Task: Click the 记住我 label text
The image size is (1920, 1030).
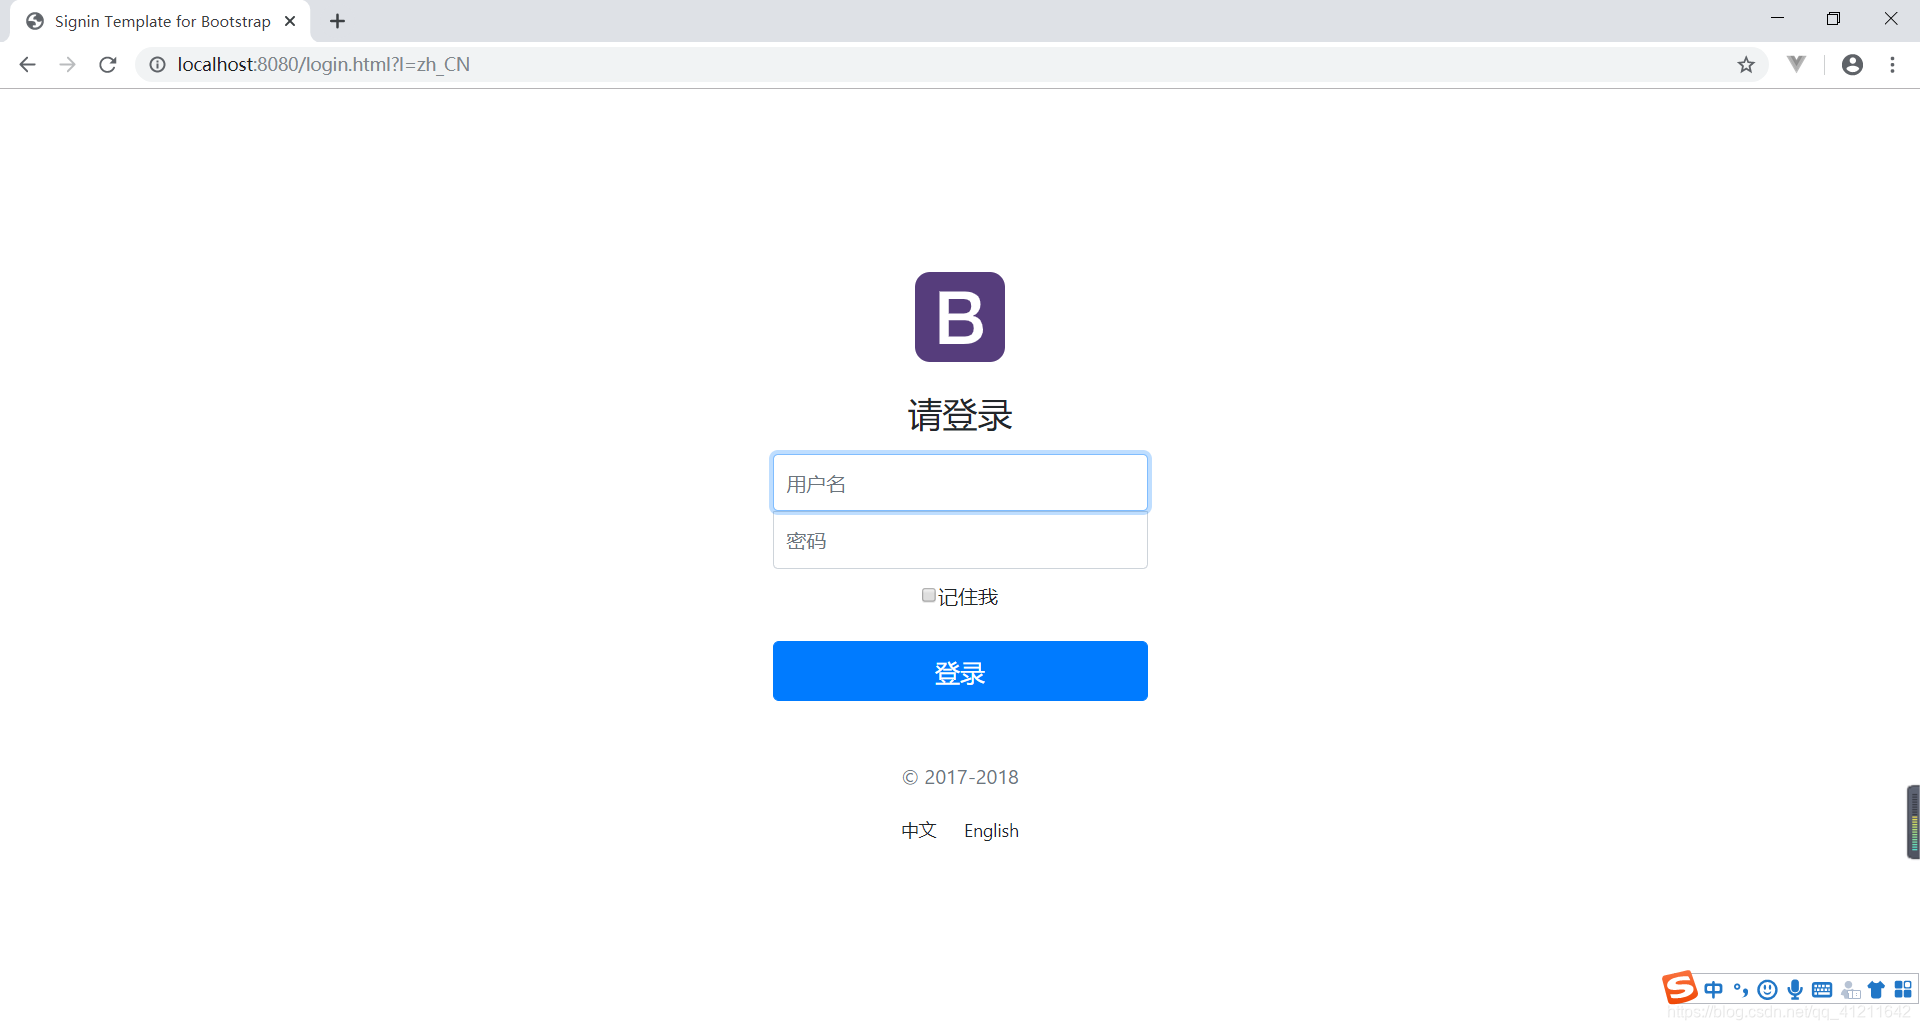Action: coord(968,597)
